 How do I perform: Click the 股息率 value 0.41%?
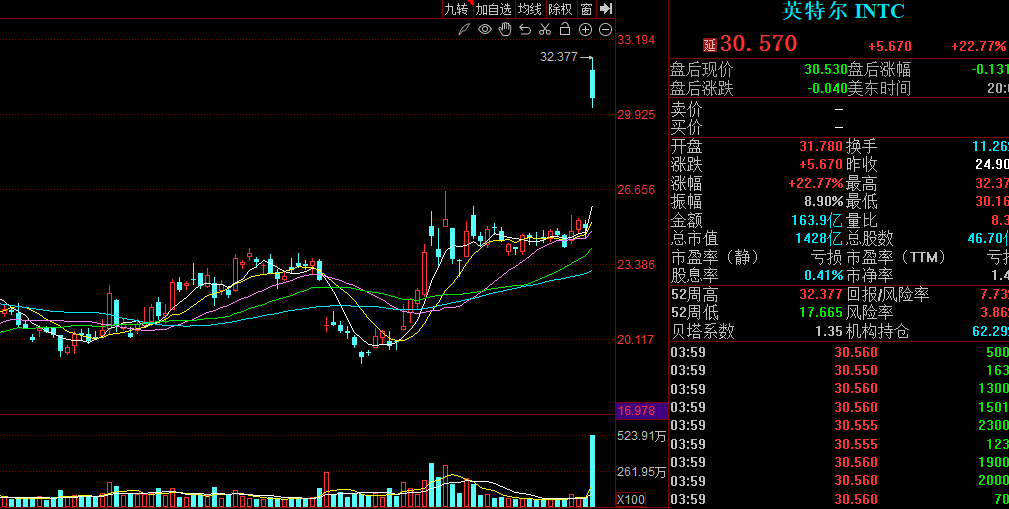(x=823, y=275)
